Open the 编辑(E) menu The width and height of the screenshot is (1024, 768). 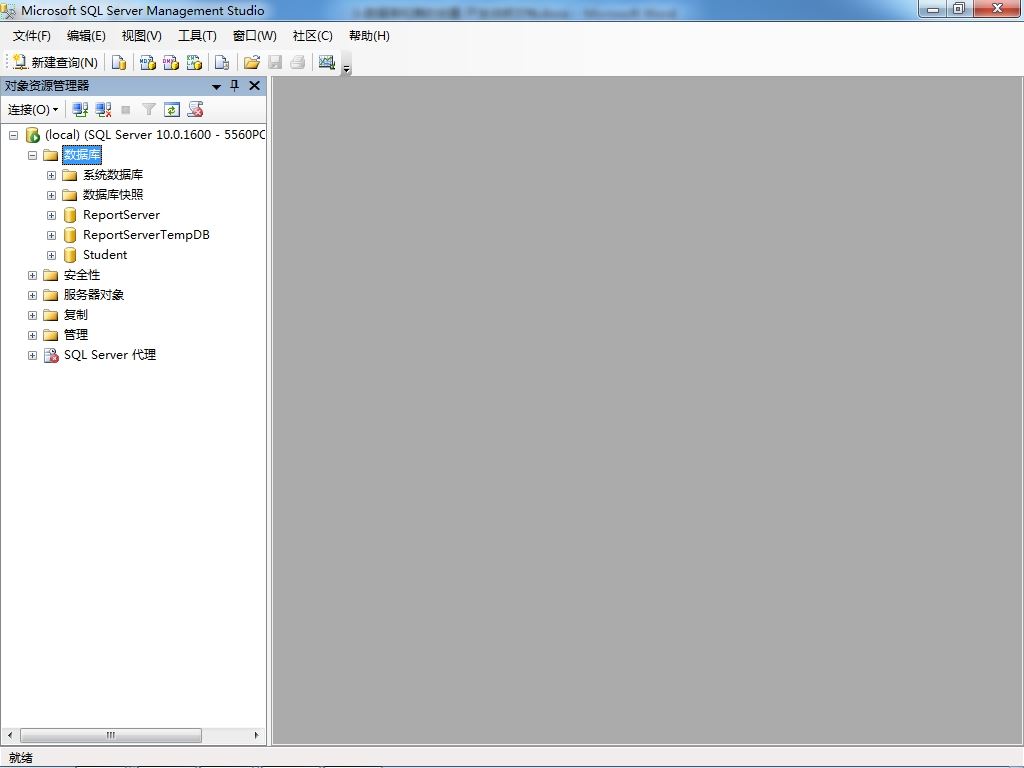pyautogui.click(x=86, y=36)
